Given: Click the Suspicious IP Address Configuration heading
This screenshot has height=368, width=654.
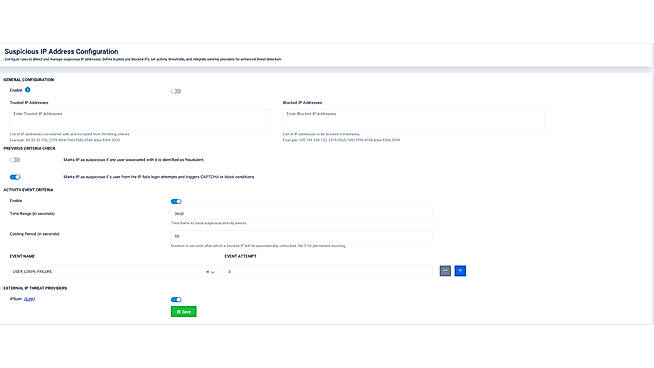Looking at the screenshot, I should click(61, 51).
